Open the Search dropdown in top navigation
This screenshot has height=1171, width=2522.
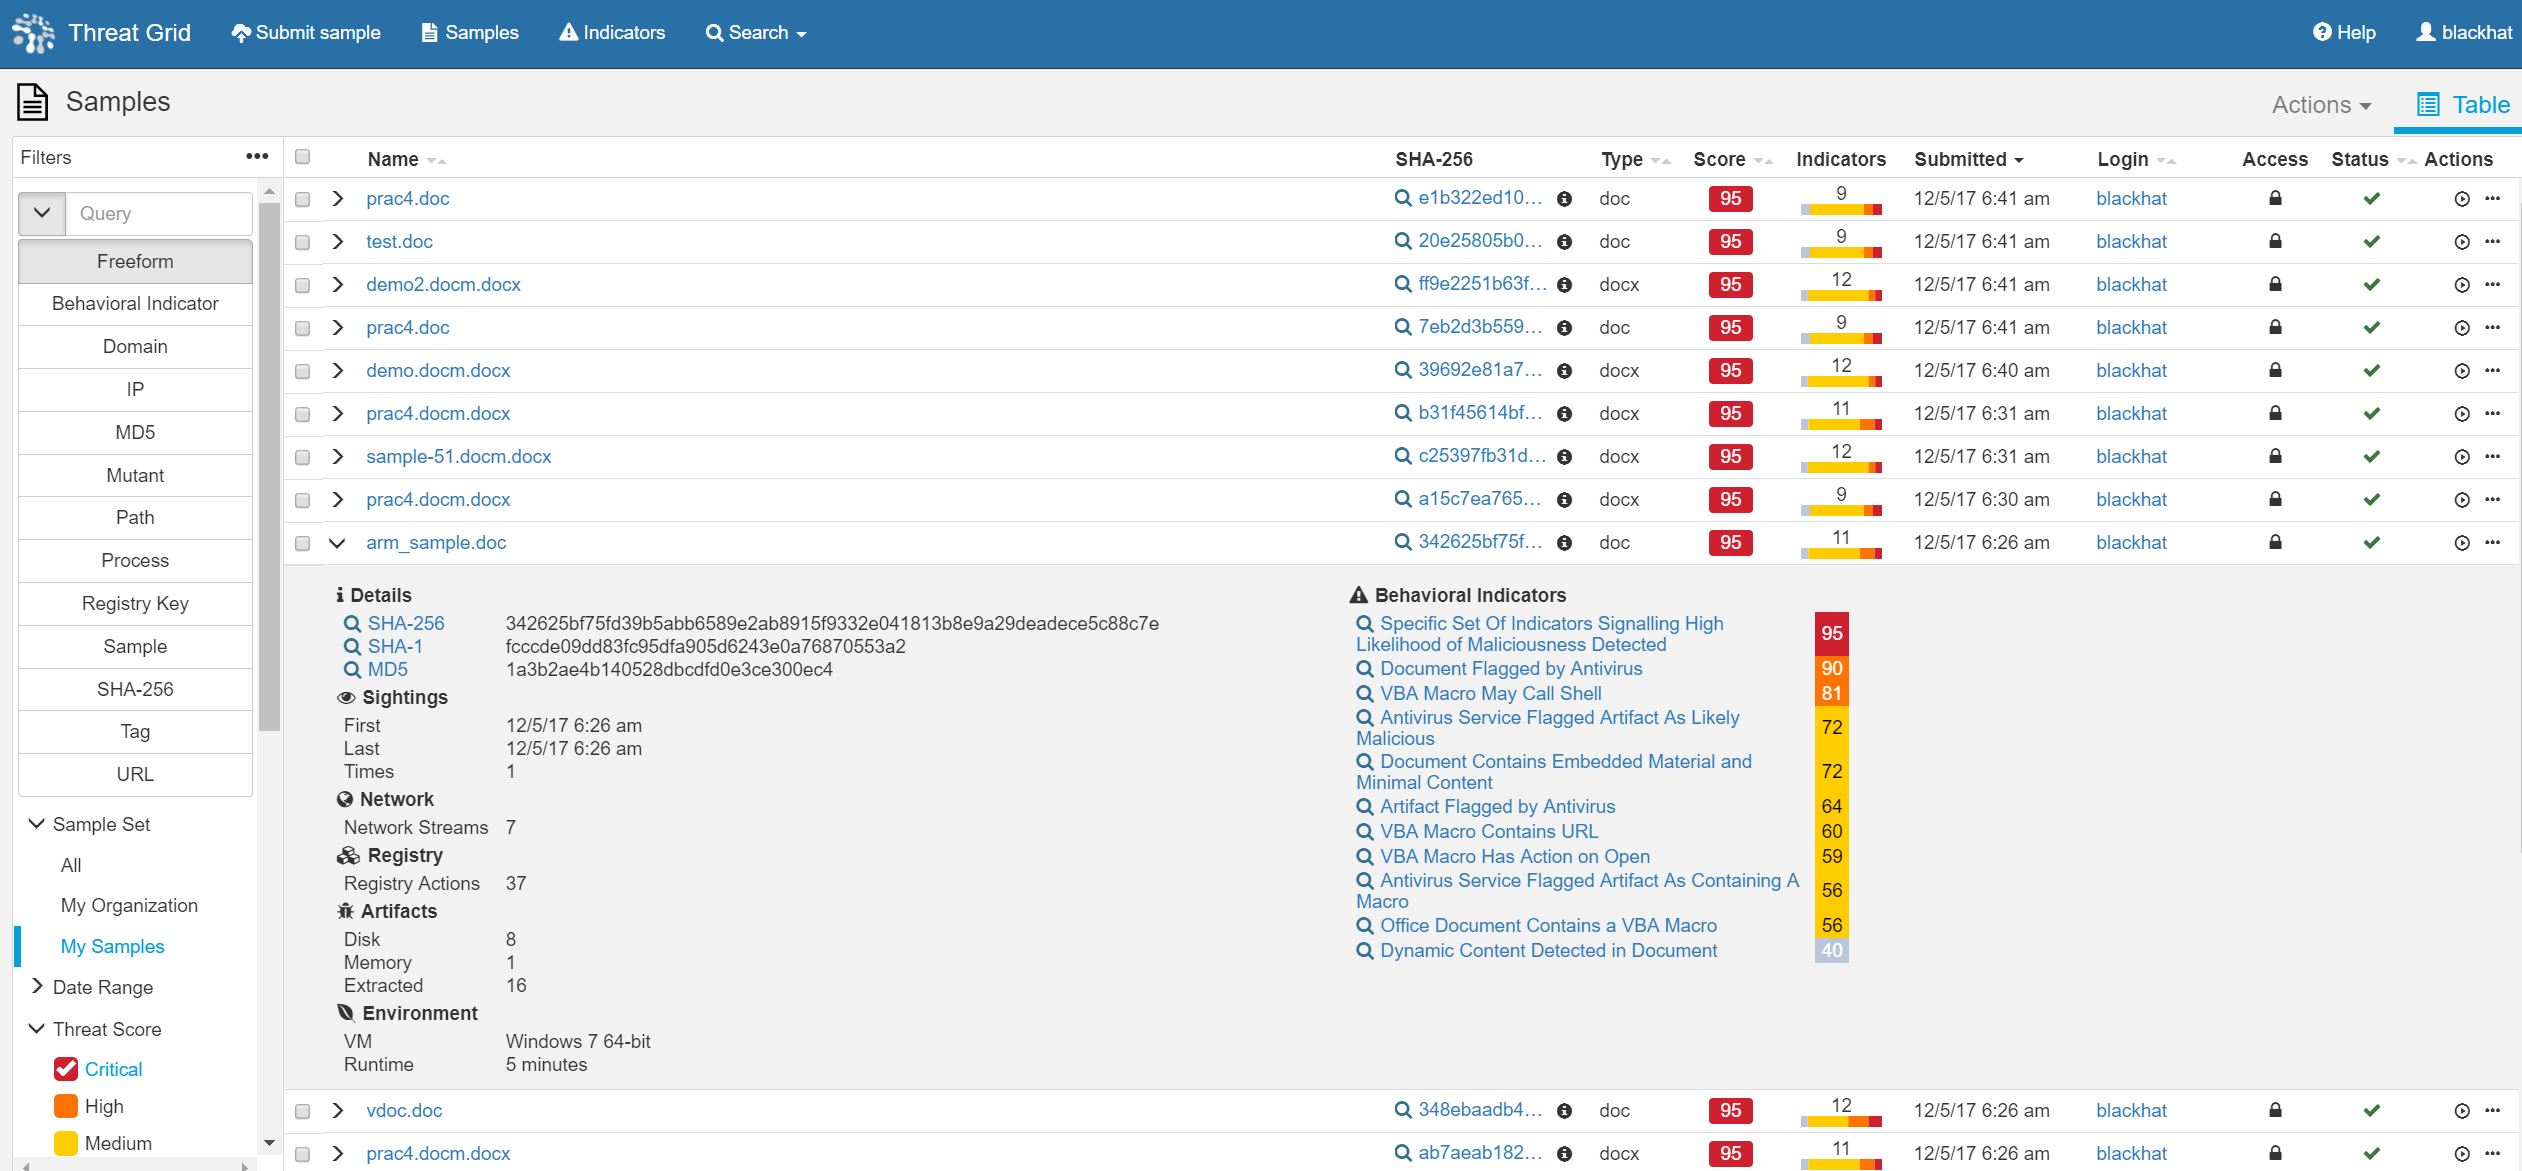click(756, 33)
